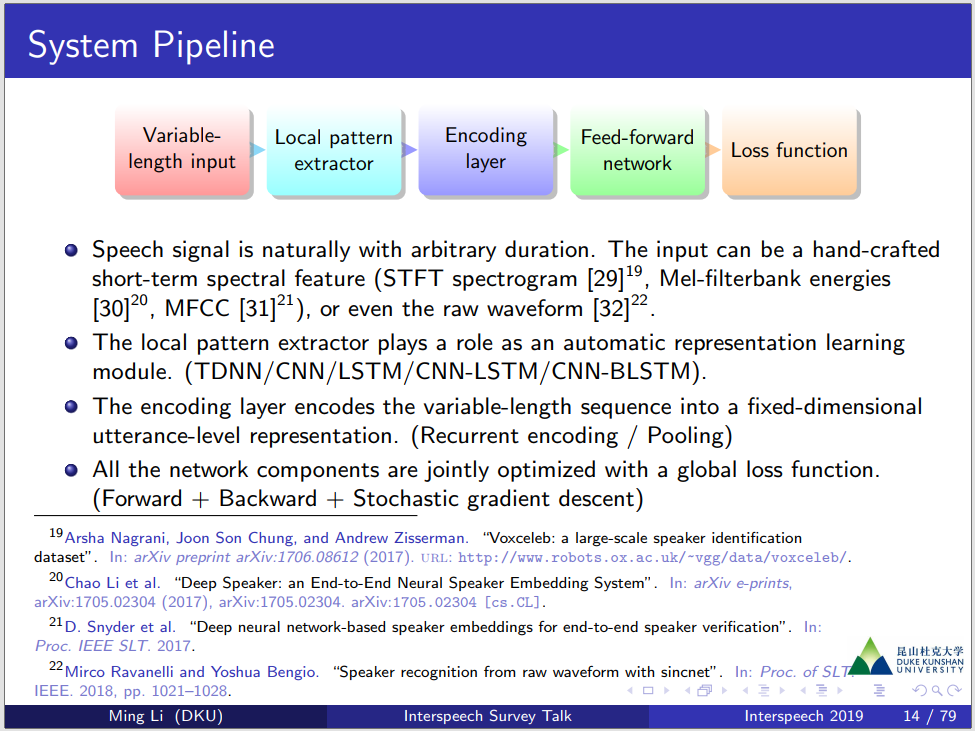Click citation [29] for STFT spectrogram
Viewport: 975px width, 731px height.
click(606, 278)
